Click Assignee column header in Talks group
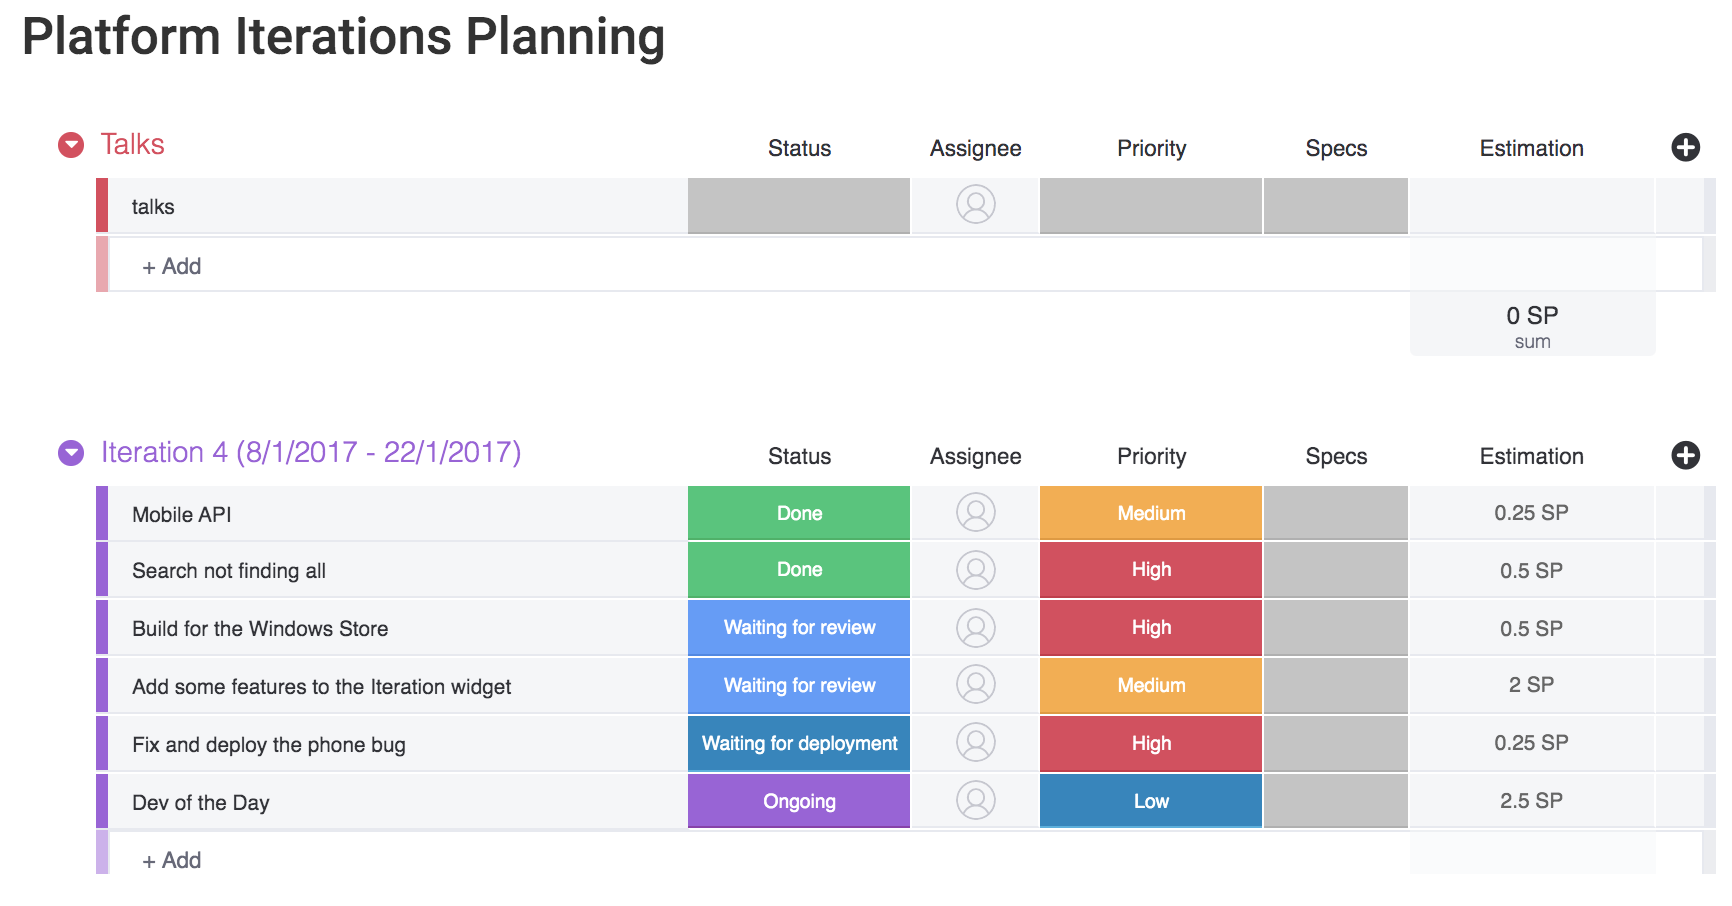Image resolution: width=1732 pixels, height=906 pixels. click(976, 149)
